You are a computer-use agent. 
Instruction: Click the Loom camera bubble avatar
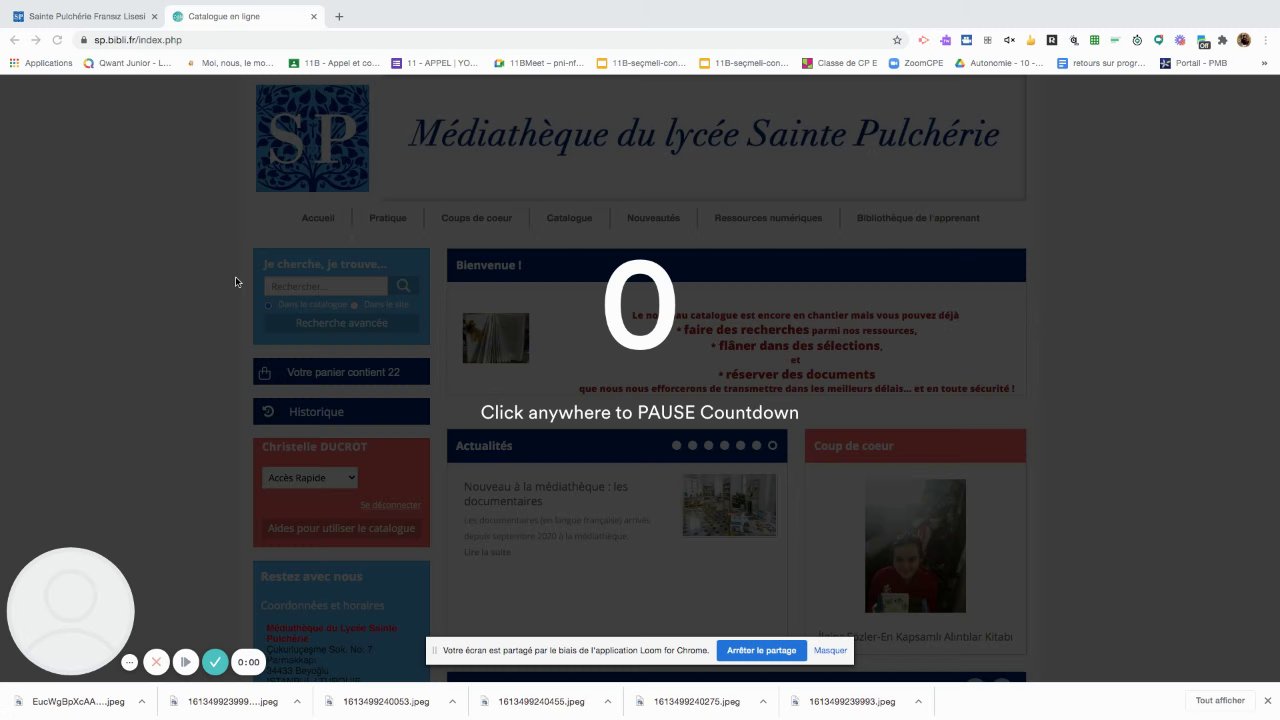pos(70,611)
